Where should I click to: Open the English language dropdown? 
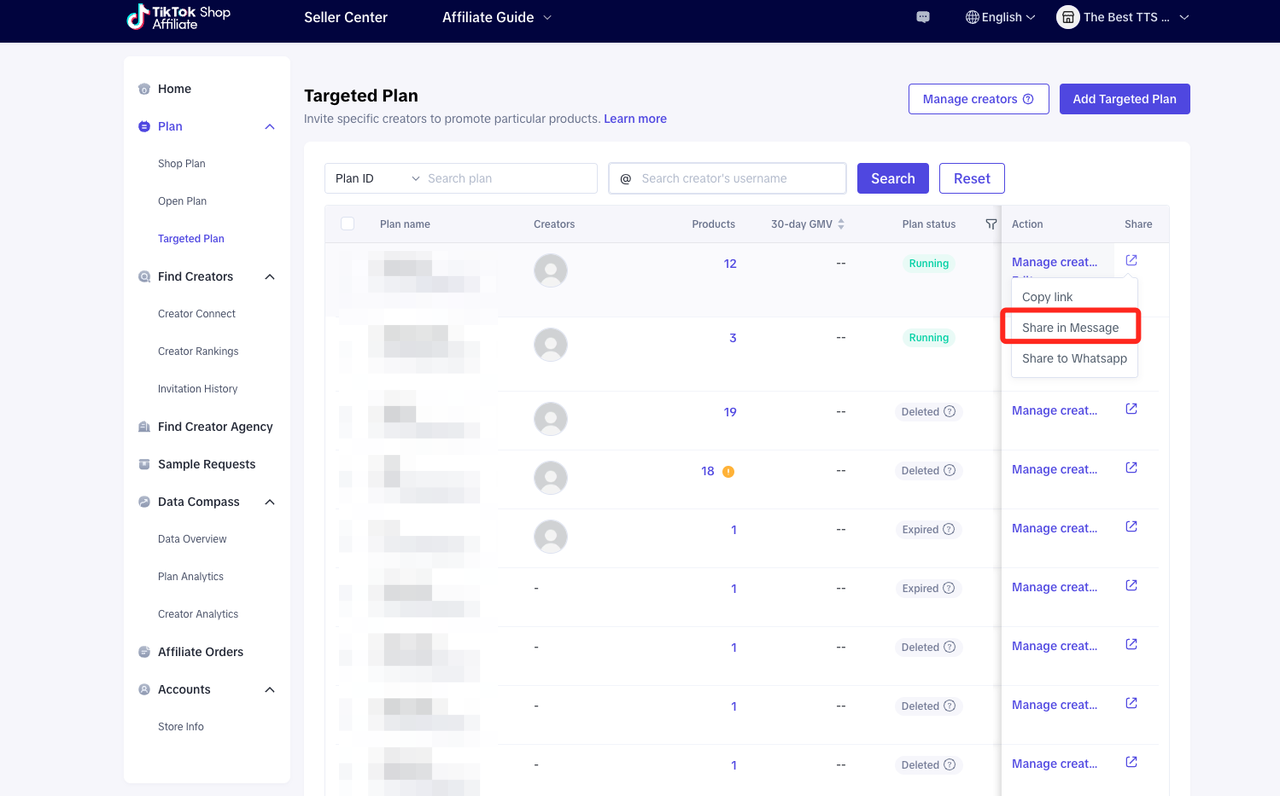click(x=1000, y=17)
